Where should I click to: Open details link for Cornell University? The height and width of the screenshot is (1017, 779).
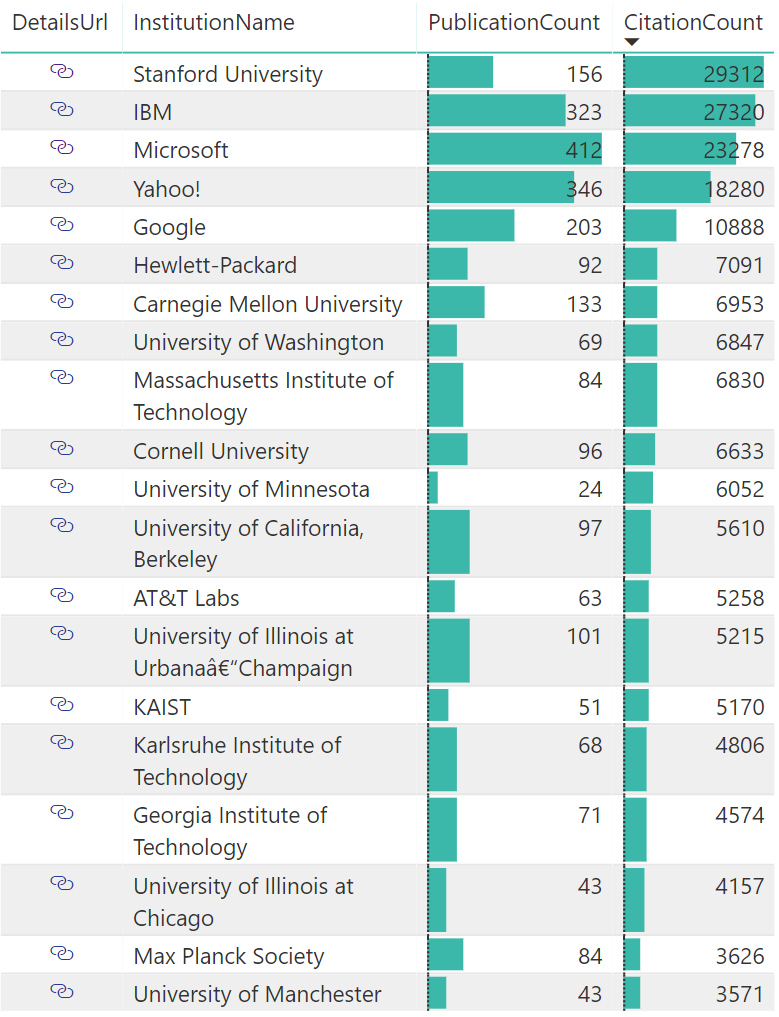61,449
